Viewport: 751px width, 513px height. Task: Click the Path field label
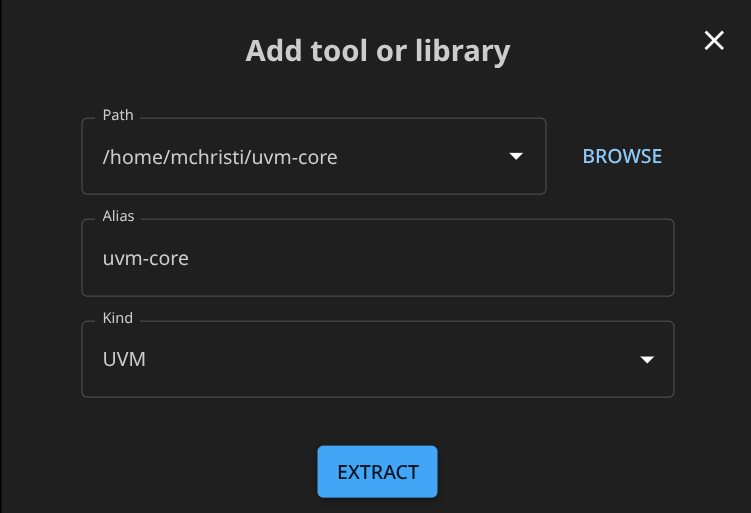pos(118,116)
